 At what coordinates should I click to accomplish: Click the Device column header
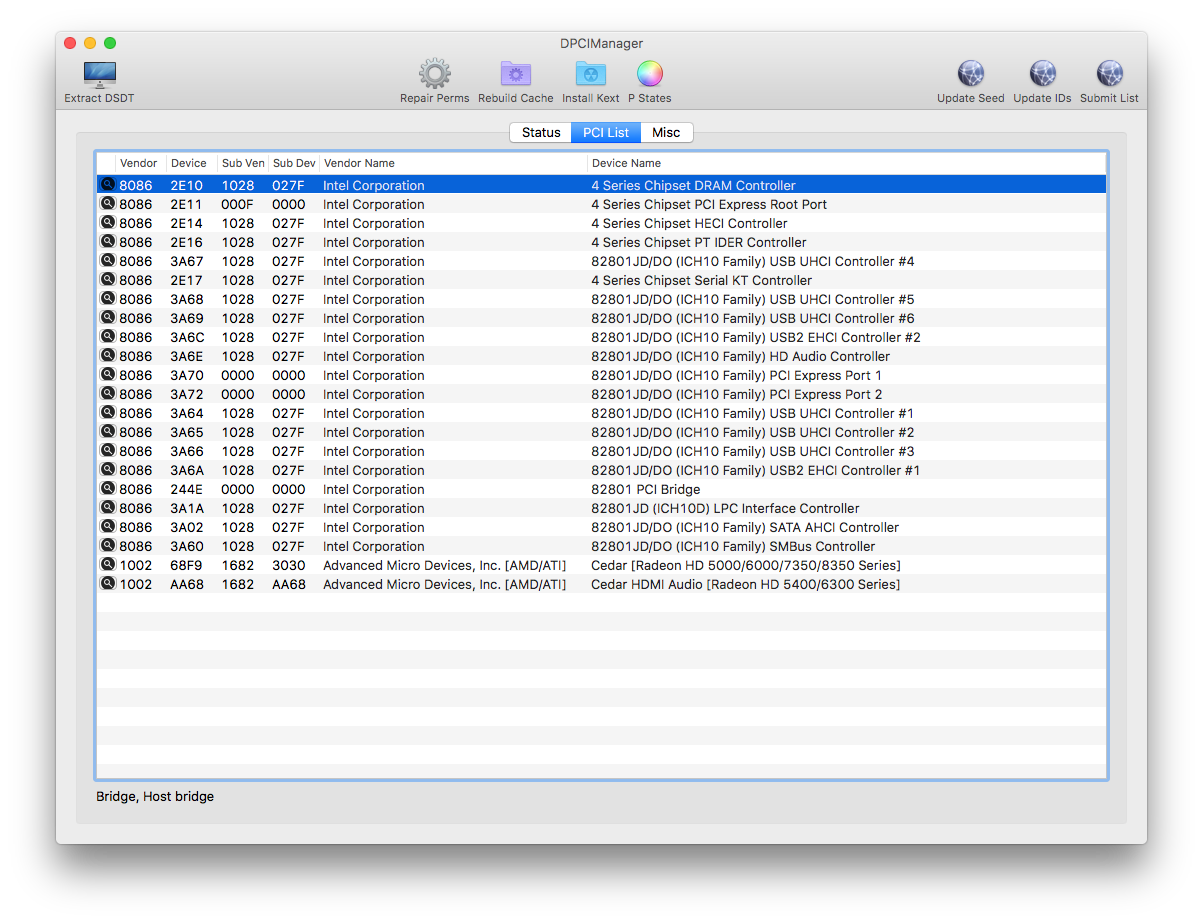coord(189,163)
